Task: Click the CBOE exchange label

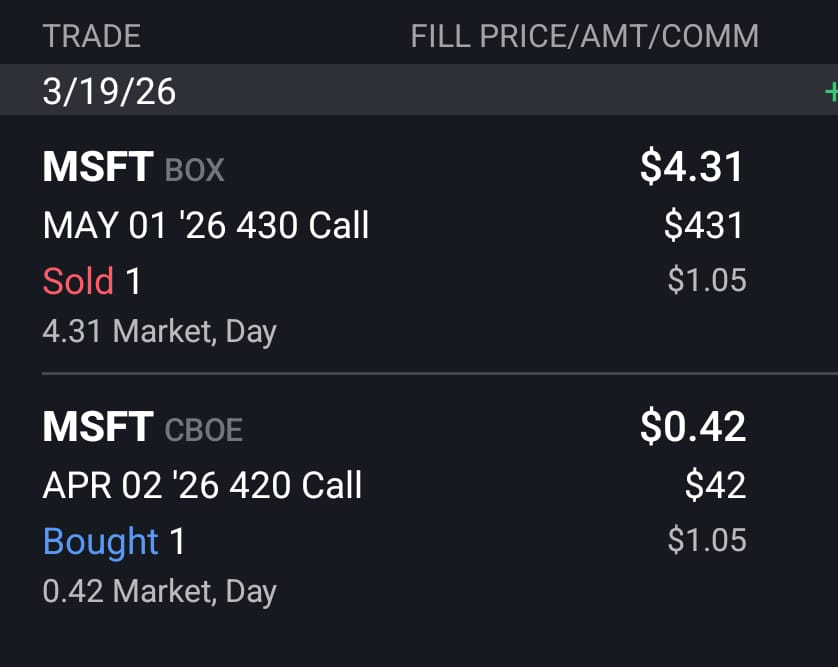Action: [203, 430]
